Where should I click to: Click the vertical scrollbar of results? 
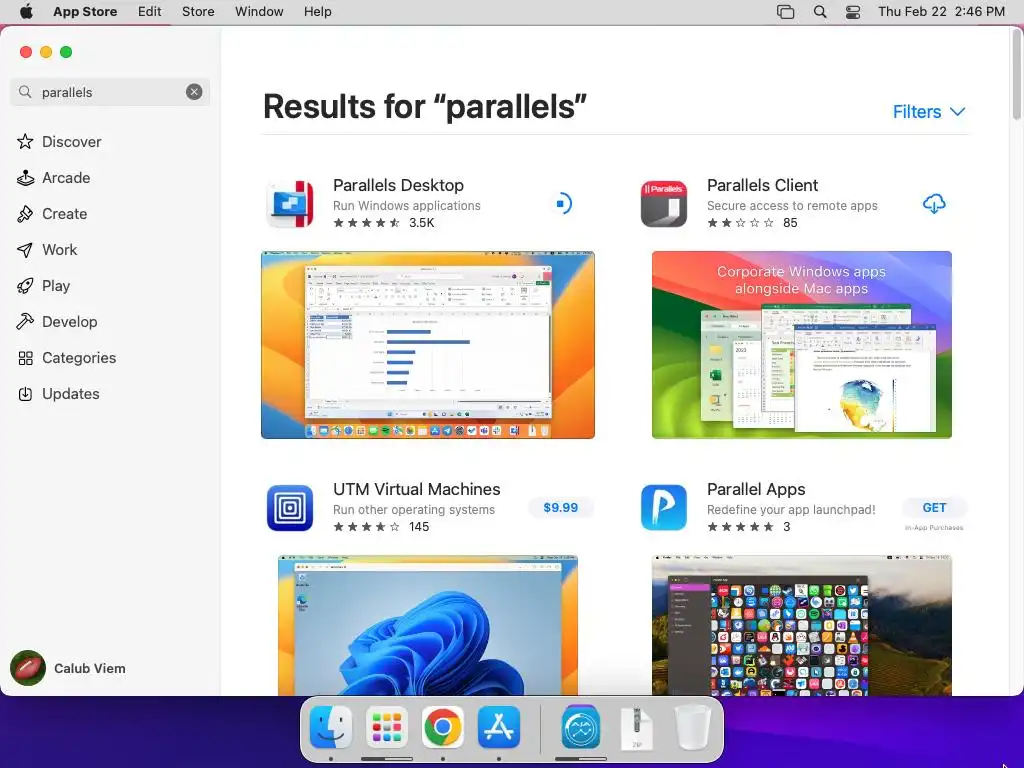[1016, 75]
